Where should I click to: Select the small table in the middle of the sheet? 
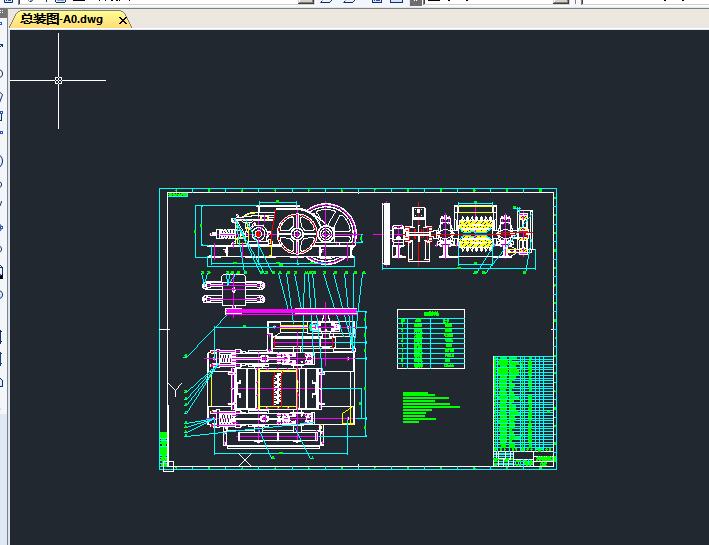tap(430, 339)
